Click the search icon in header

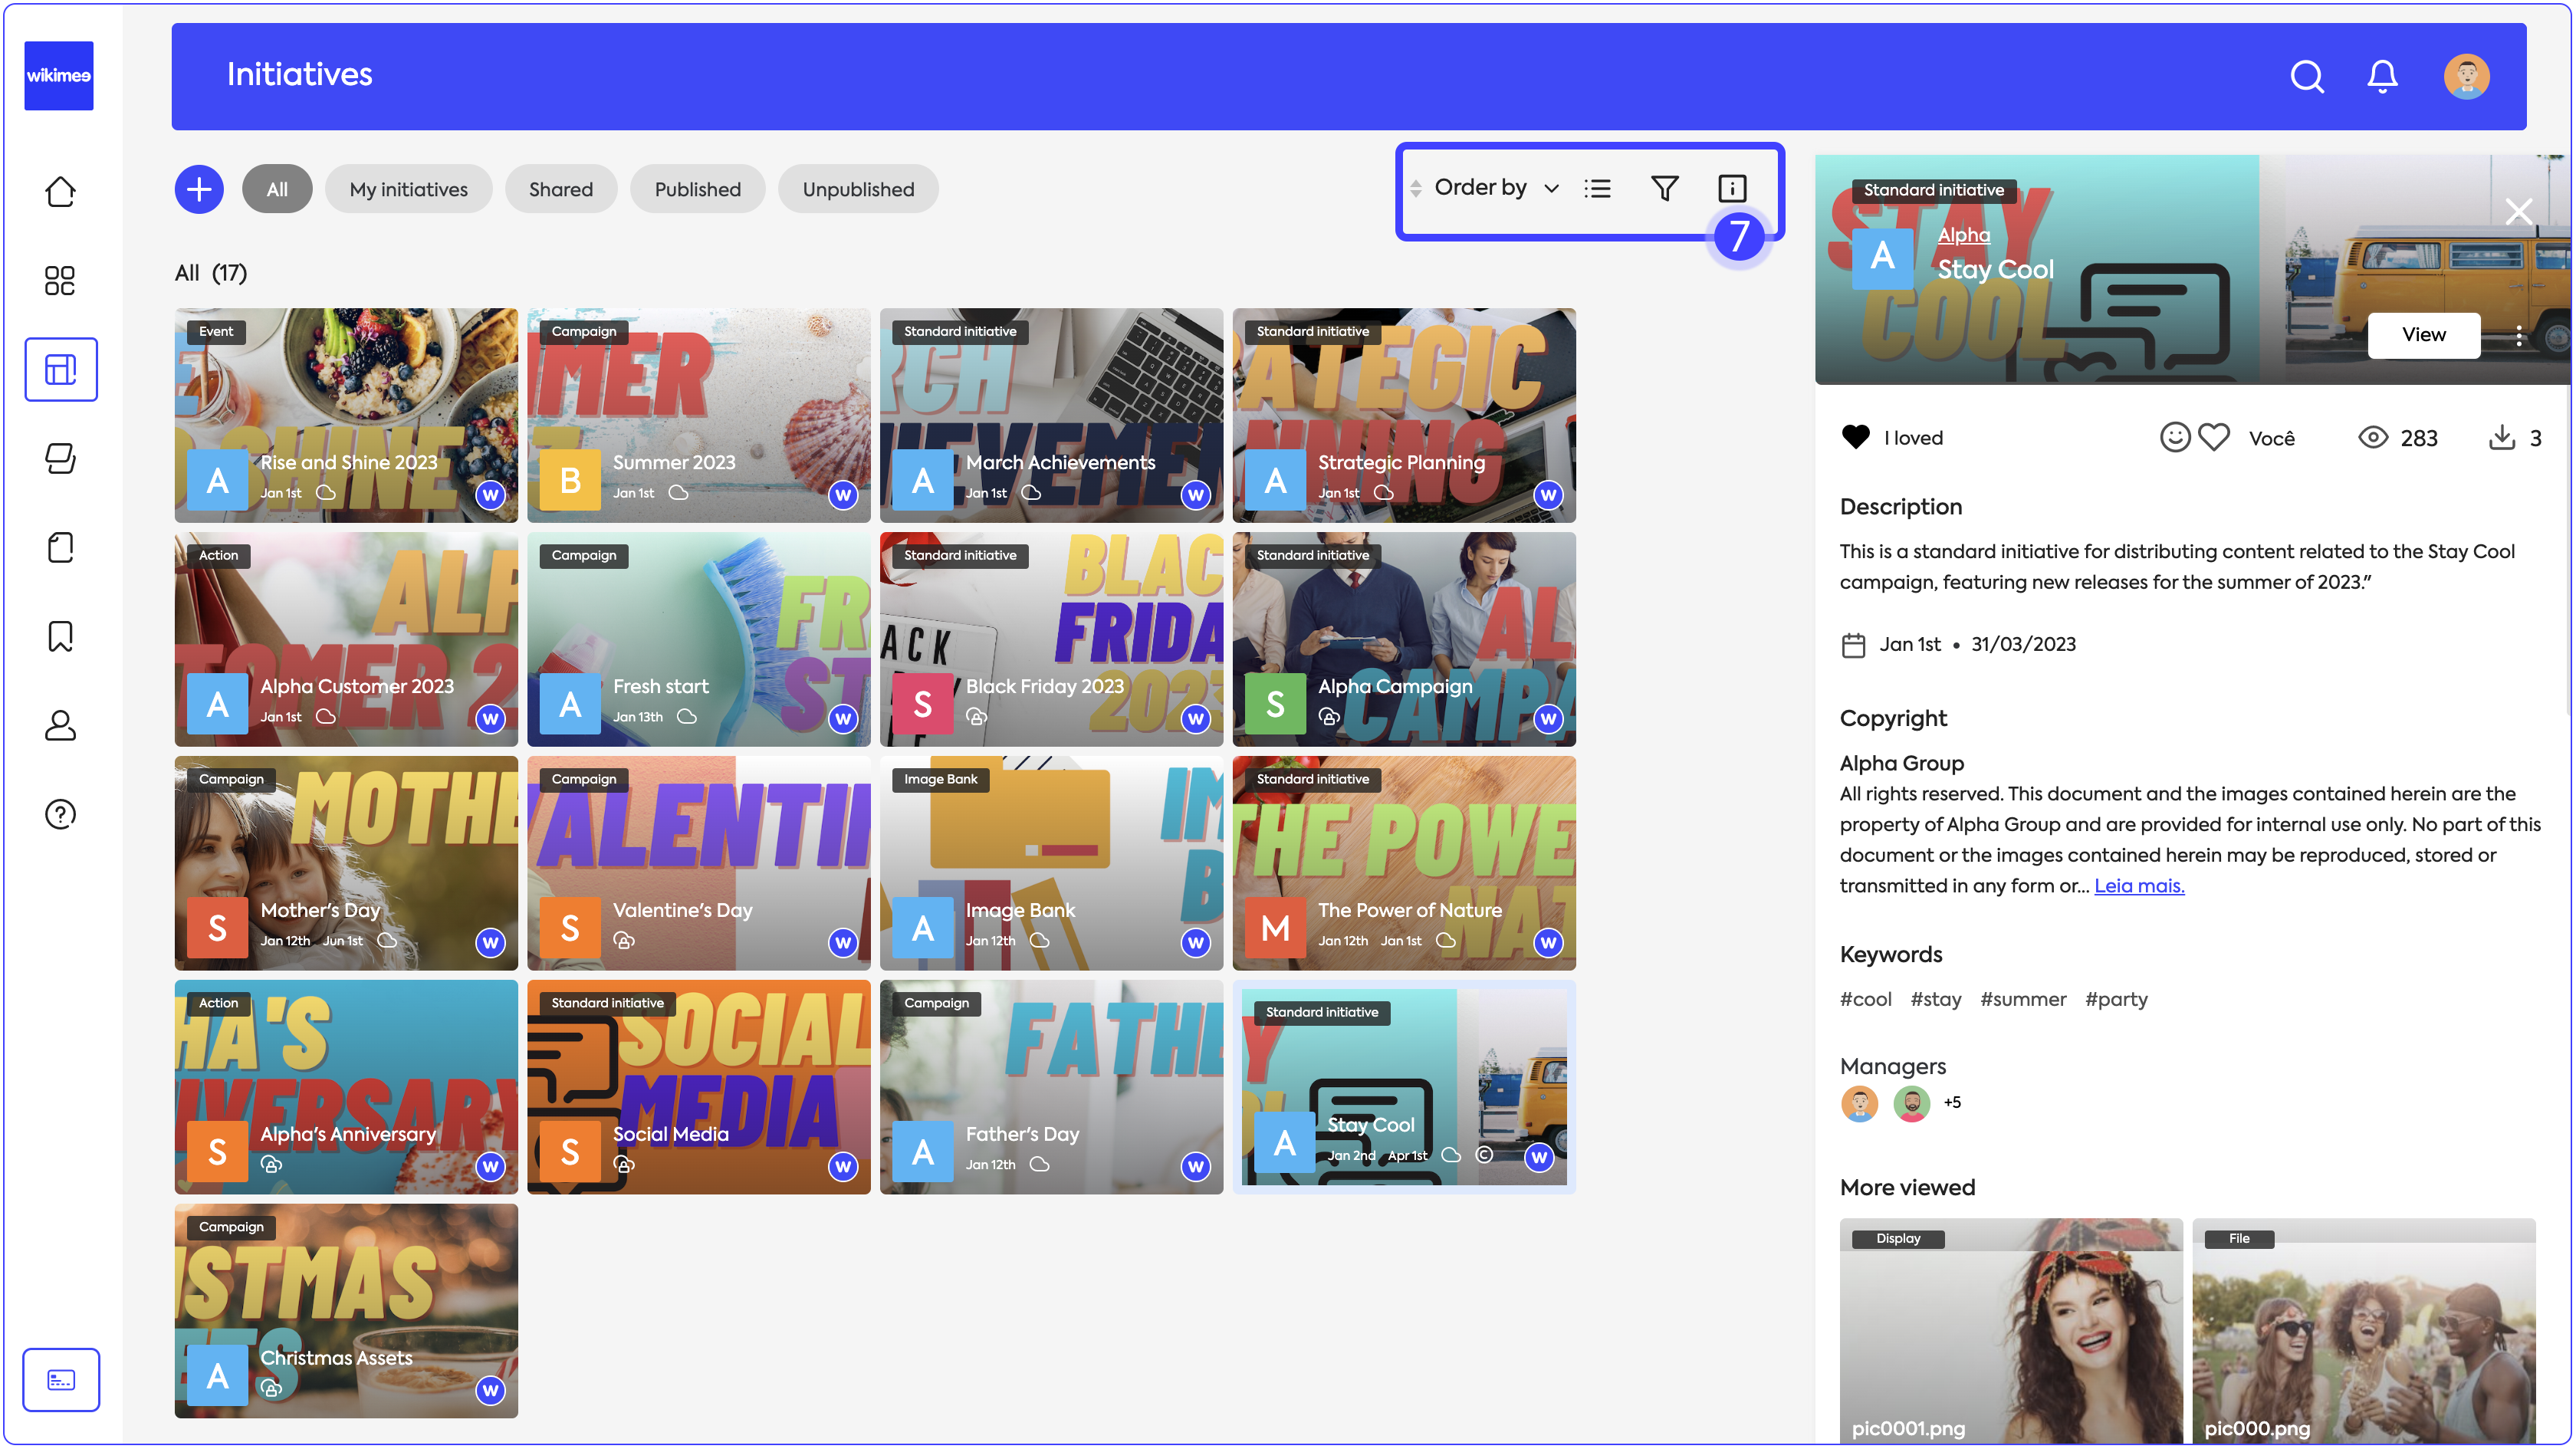2306,76
